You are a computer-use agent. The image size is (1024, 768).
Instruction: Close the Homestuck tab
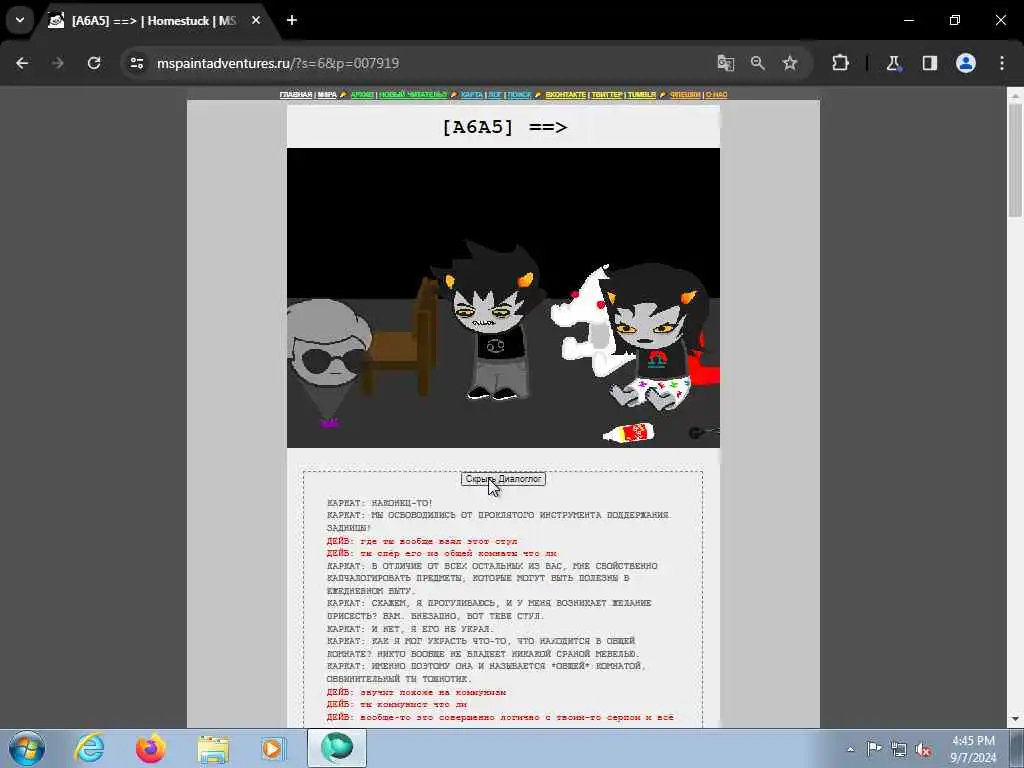(x=256, y=20)
